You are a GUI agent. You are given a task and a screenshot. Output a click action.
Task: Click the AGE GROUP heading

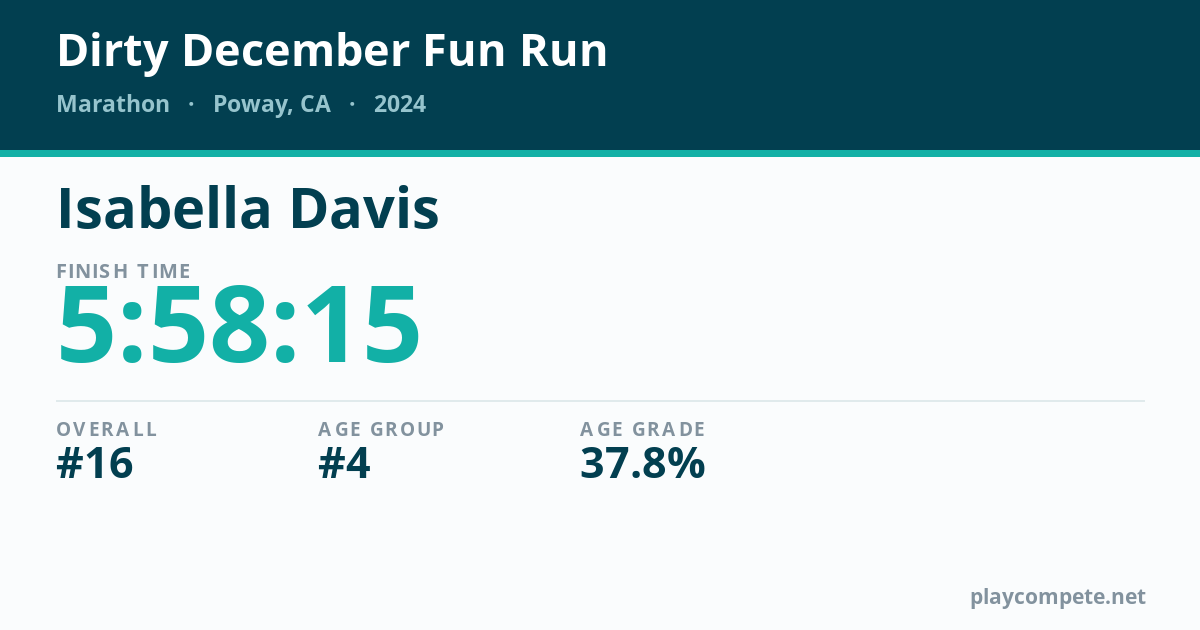(x=382, y=429)
